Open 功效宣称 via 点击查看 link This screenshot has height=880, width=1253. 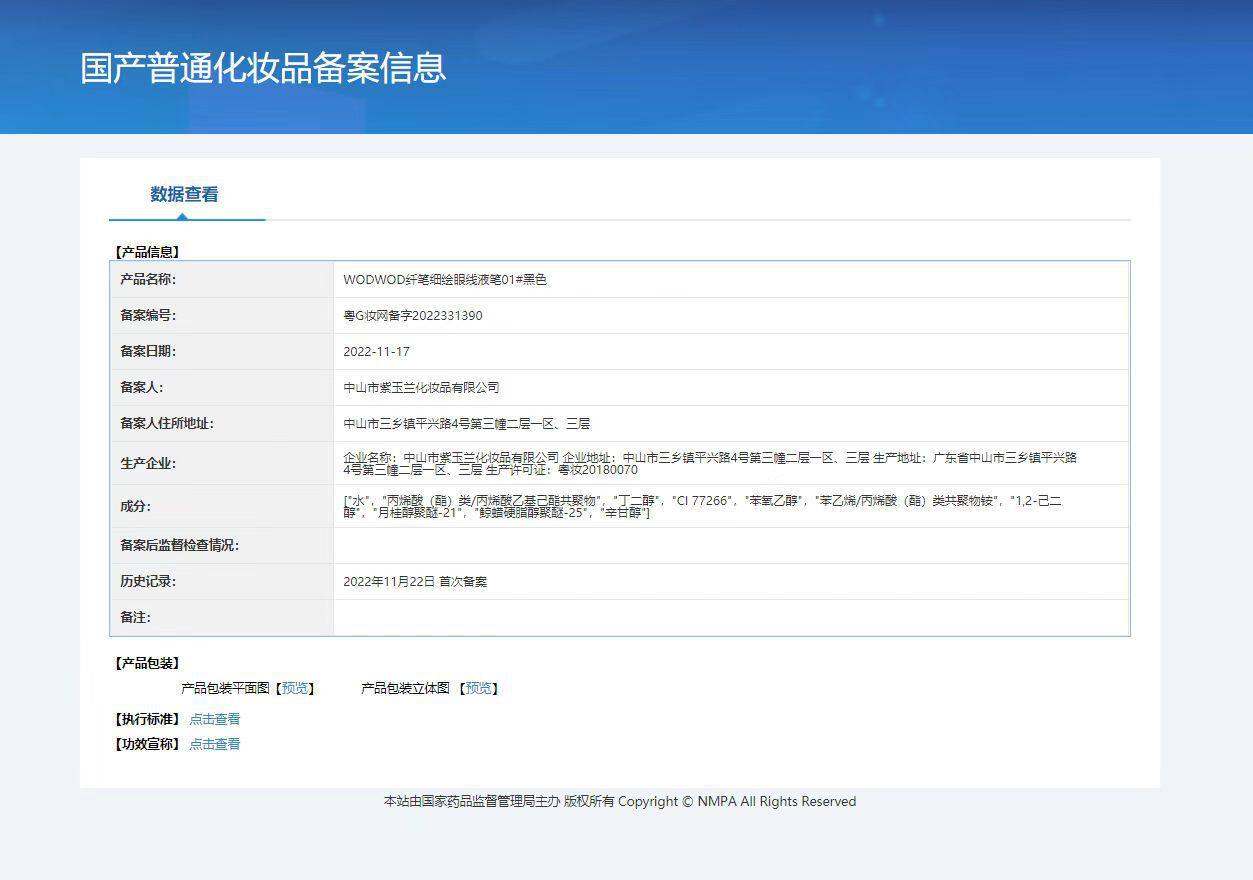213,743
